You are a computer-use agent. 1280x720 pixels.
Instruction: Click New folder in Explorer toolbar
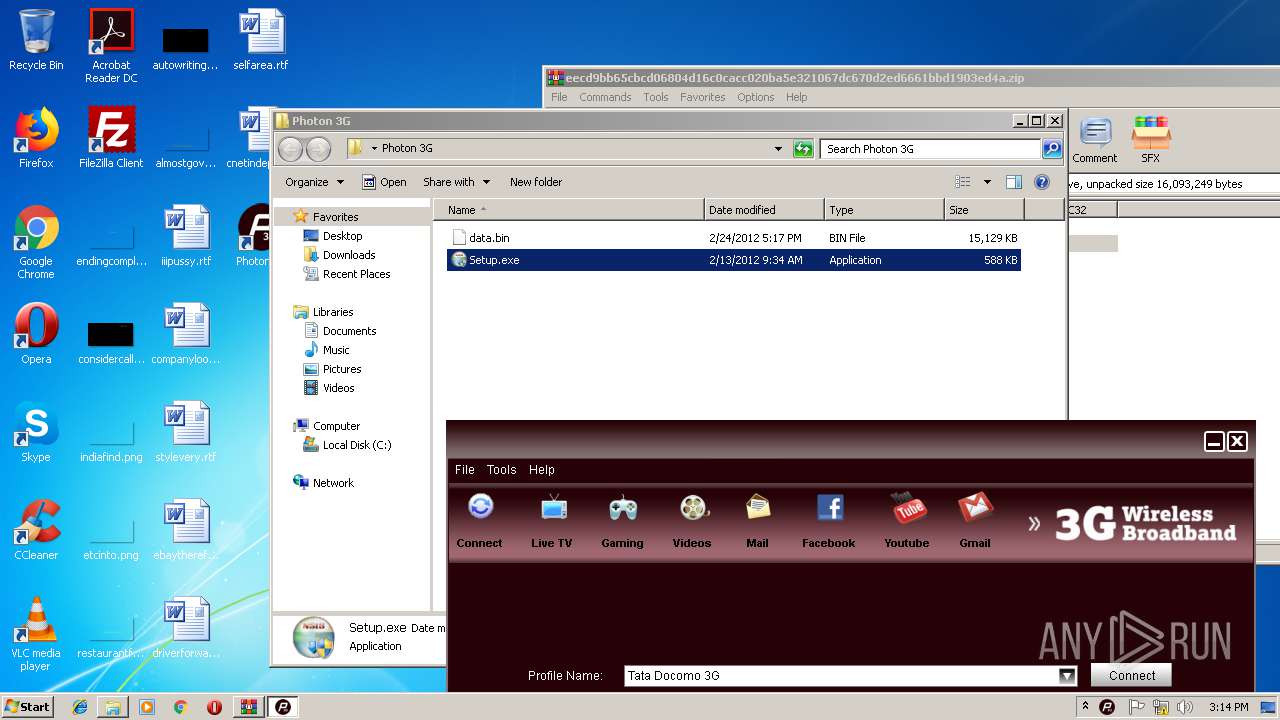[536, 182]
